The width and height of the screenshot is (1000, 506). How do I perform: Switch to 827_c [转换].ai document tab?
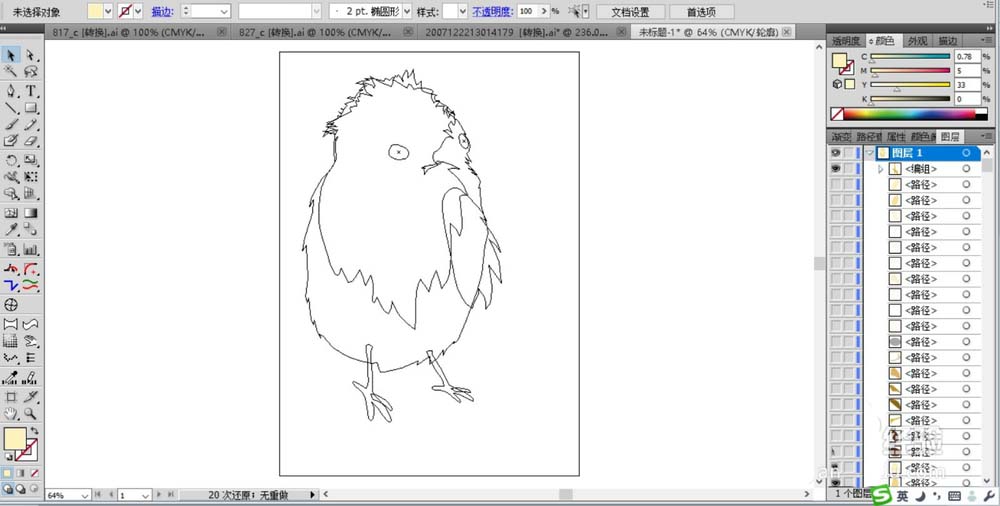tap(315, 32)
